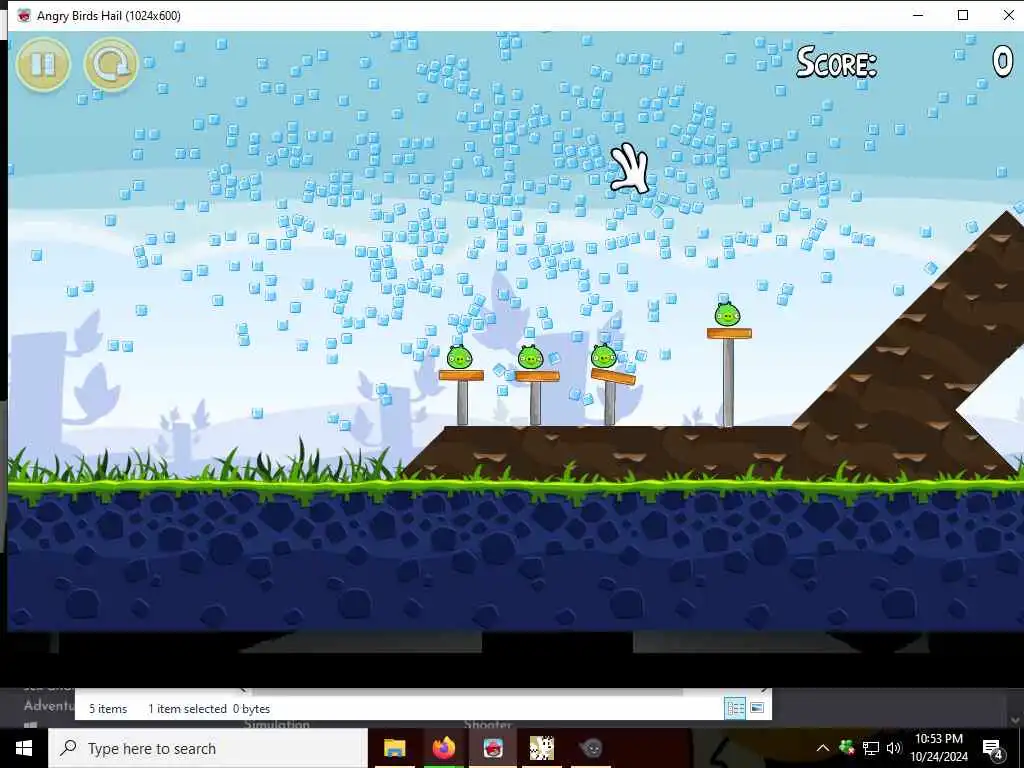The image size is (1024, 768).
Task: Open Firefox from the taskbar
Action: (x=444, y=748)
